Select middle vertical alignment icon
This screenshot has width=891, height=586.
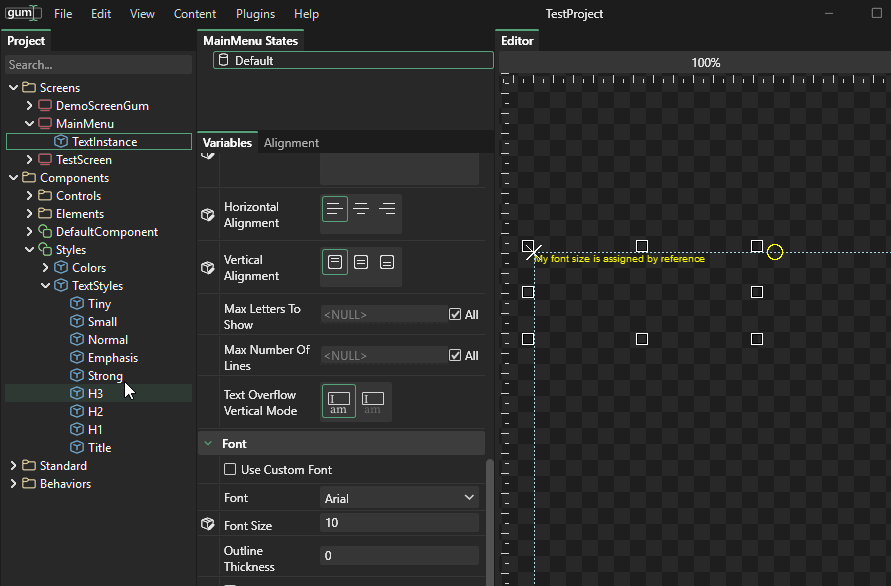[361, 262]
